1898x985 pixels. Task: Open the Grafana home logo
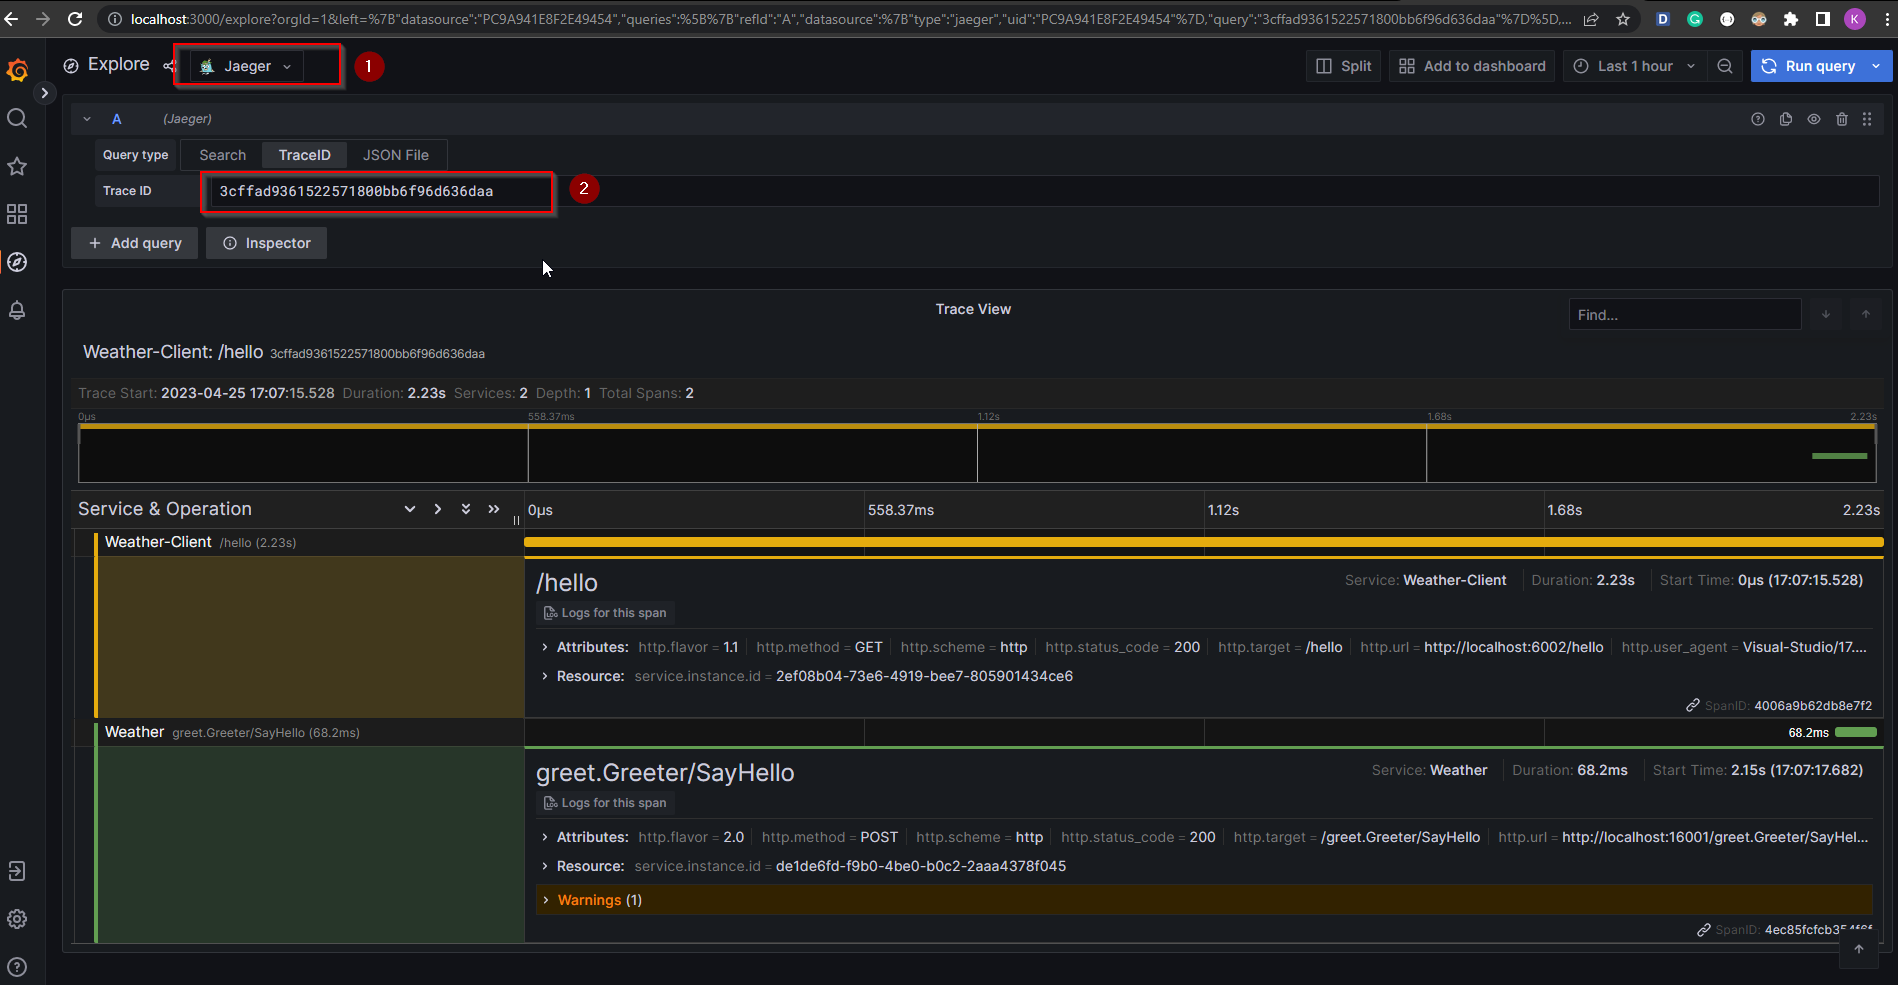click(17, 70)
